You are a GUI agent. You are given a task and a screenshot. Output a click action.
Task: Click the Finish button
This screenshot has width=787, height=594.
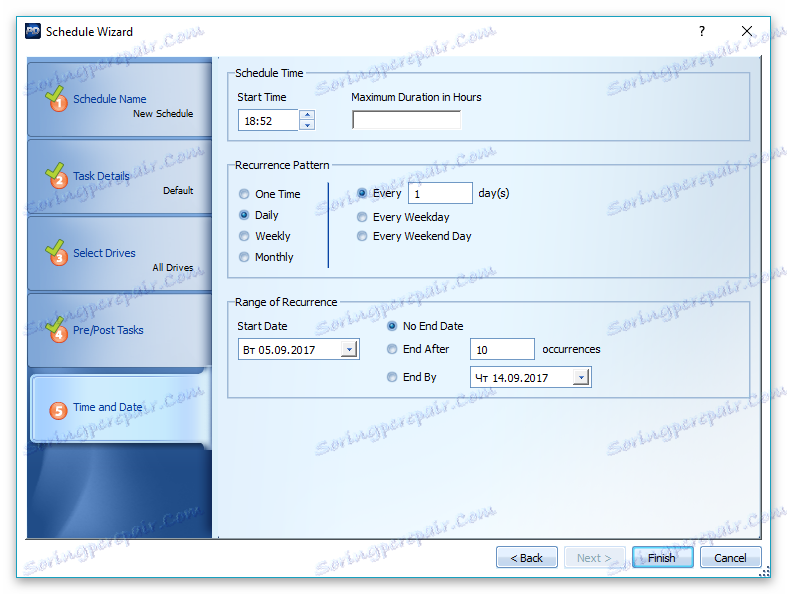click(662, 557)
